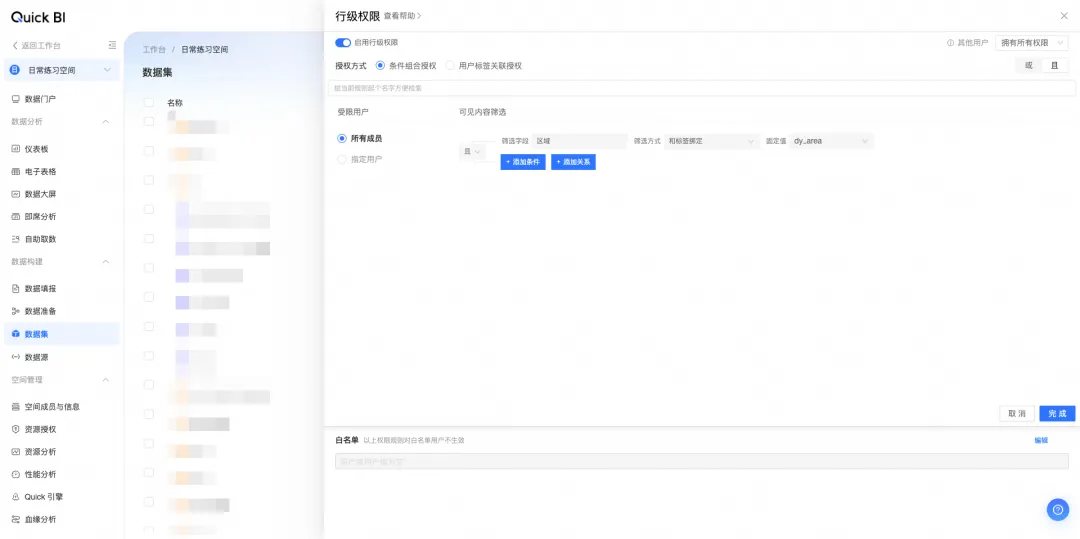Image resolution: width=1080 pixels, height=539 pixels.
Task: Collapse the sidebar with the fold icon
Action: click(112, 45)
